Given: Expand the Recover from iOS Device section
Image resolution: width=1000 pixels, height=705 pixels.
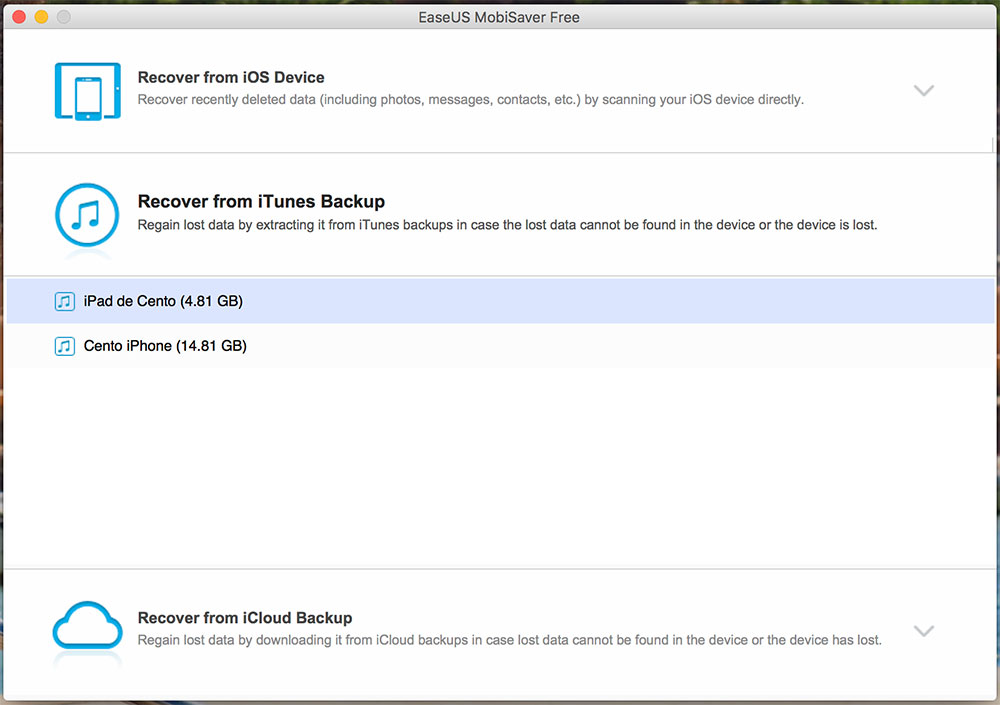Looking at the screenshot, I should pos(923,90).
